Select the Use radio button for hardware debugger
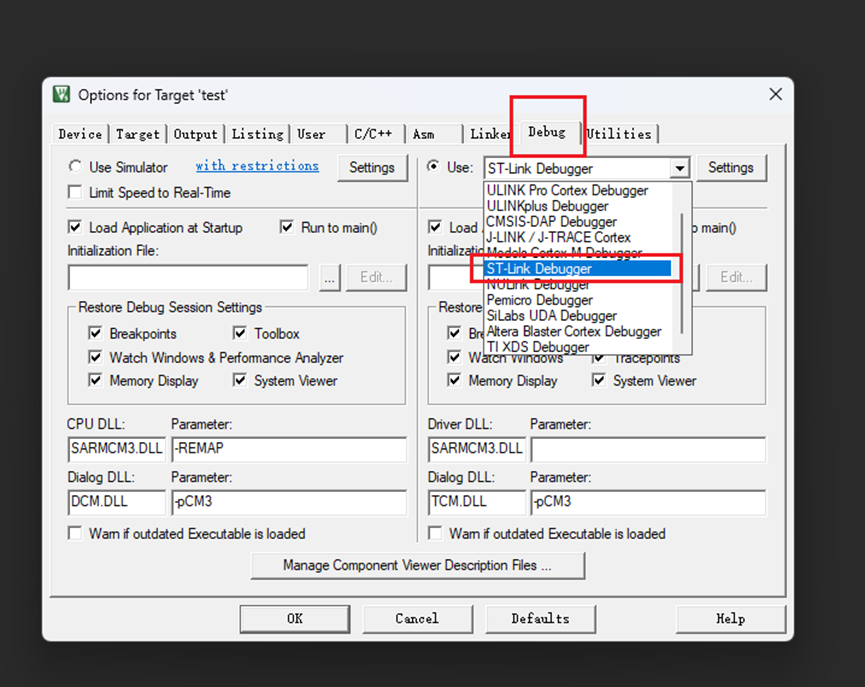Image resolution: width=865 pixels, height=687 pixels. (x=434, y=167)
